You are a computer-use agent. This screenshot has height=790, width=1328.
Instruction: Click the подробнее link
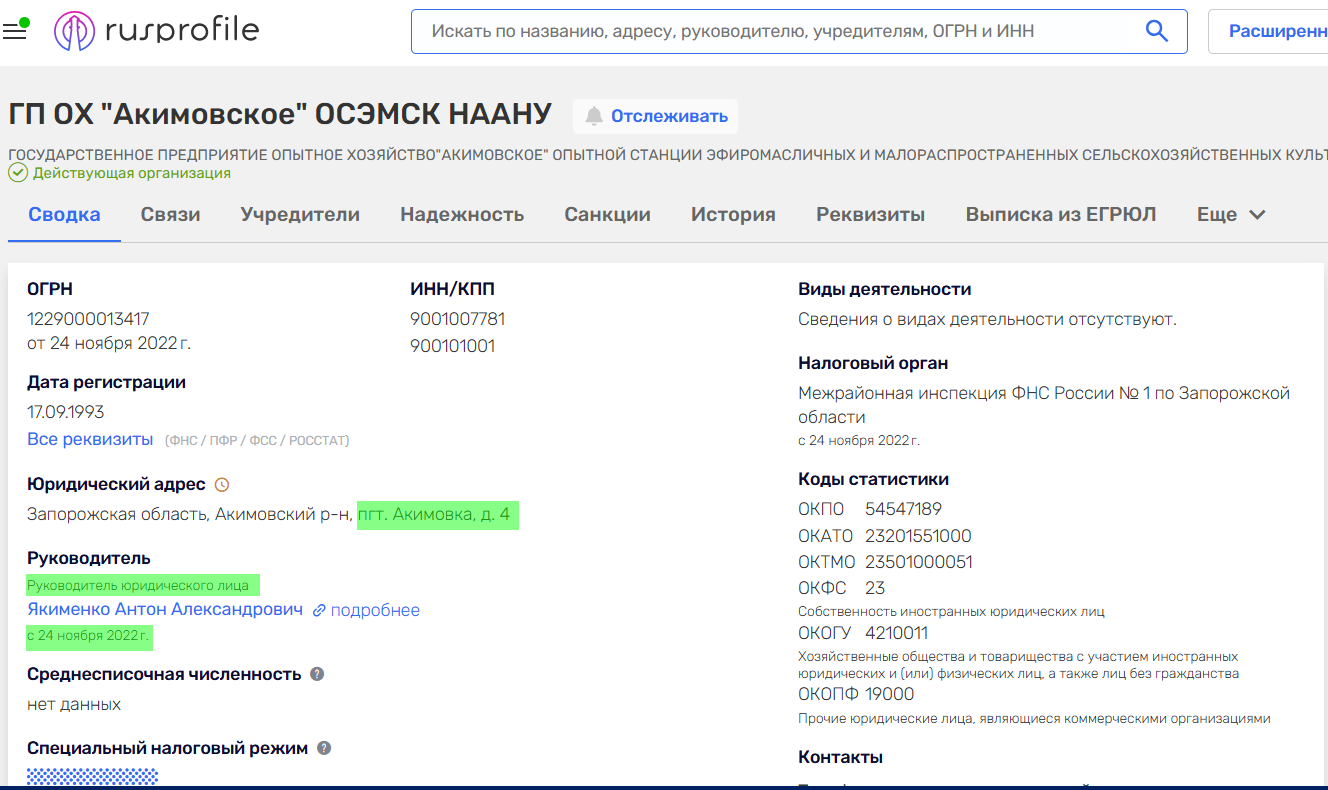click(374, 610)
